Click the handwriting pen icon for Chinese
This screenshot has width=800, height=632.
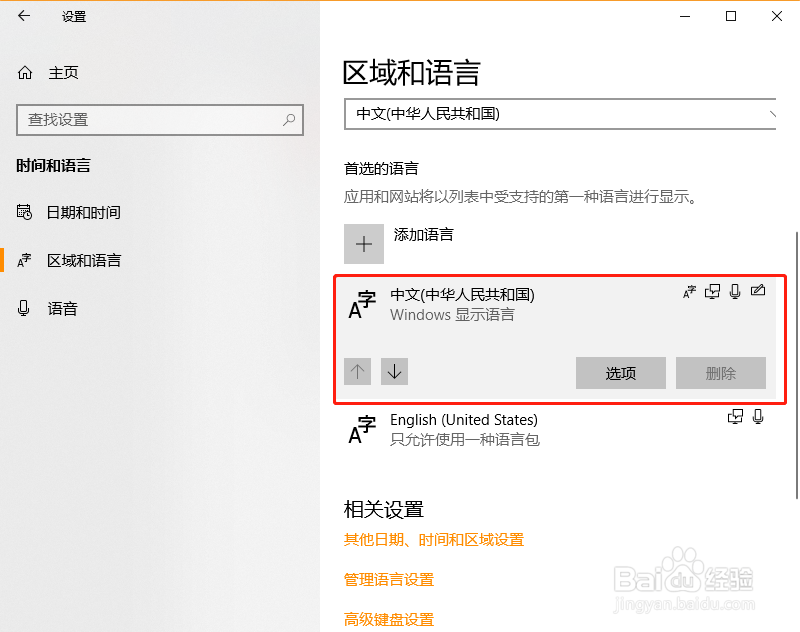759,290
